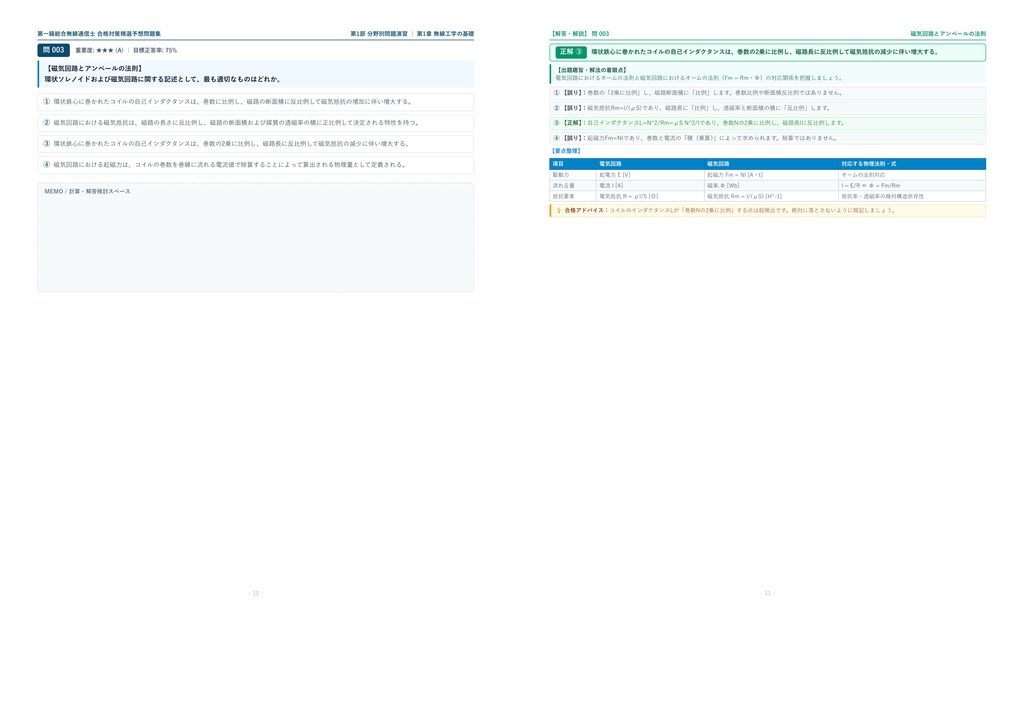Select answer choice ③ mentioning 巻数の2乗
The image size is (1024, 724).
[255, 144]
